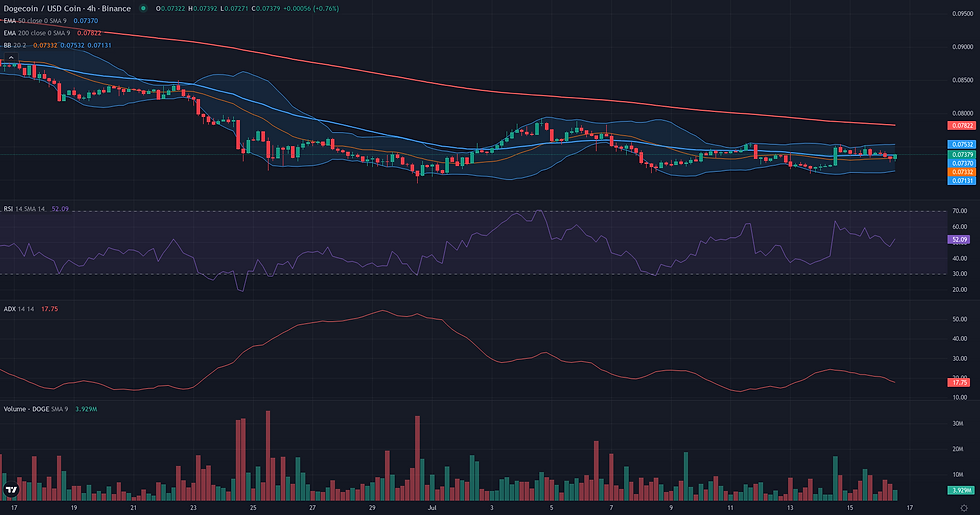Click the purple 52.09 RSI axis label
This screenshot has width=980, height=515.
pos(959,239)
